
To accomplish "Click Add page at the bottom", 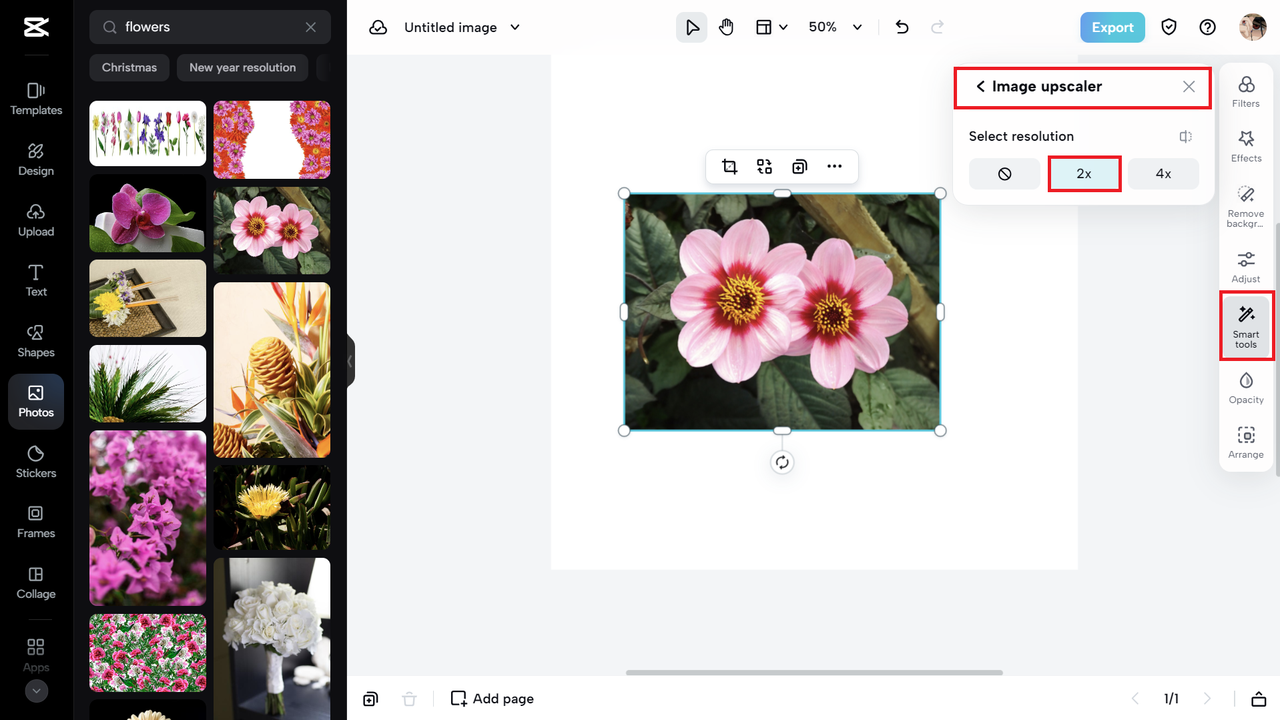I will [x=491, y=698].
